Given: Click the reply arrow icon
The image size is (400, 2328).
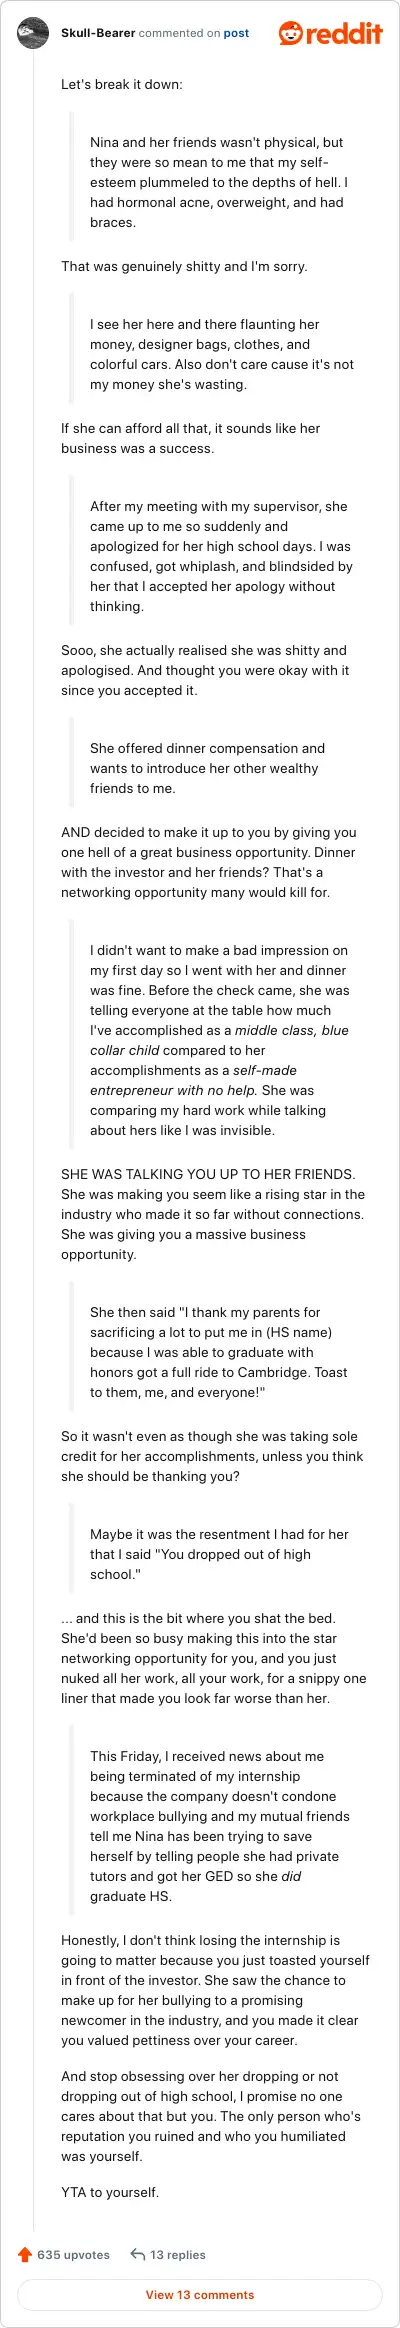Looking at the screenshot, I should (x=138, y=2254).
